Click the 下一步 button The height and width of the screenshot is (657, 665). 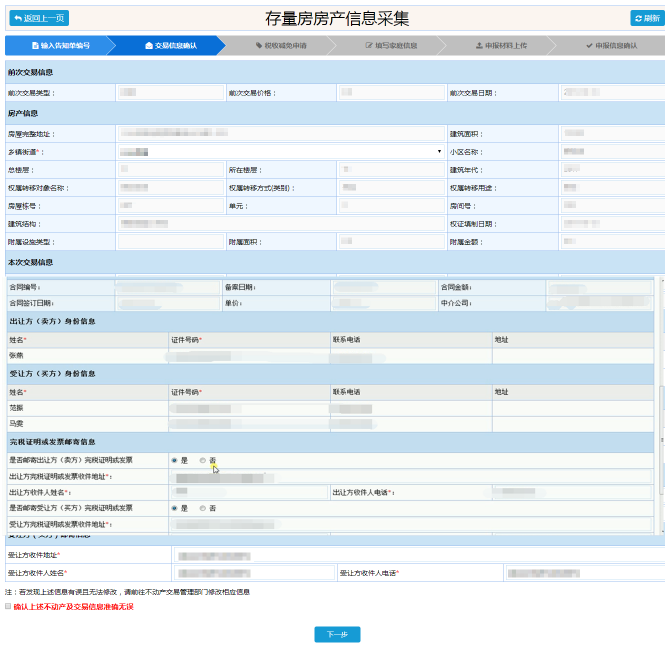[x=337, y=635]
